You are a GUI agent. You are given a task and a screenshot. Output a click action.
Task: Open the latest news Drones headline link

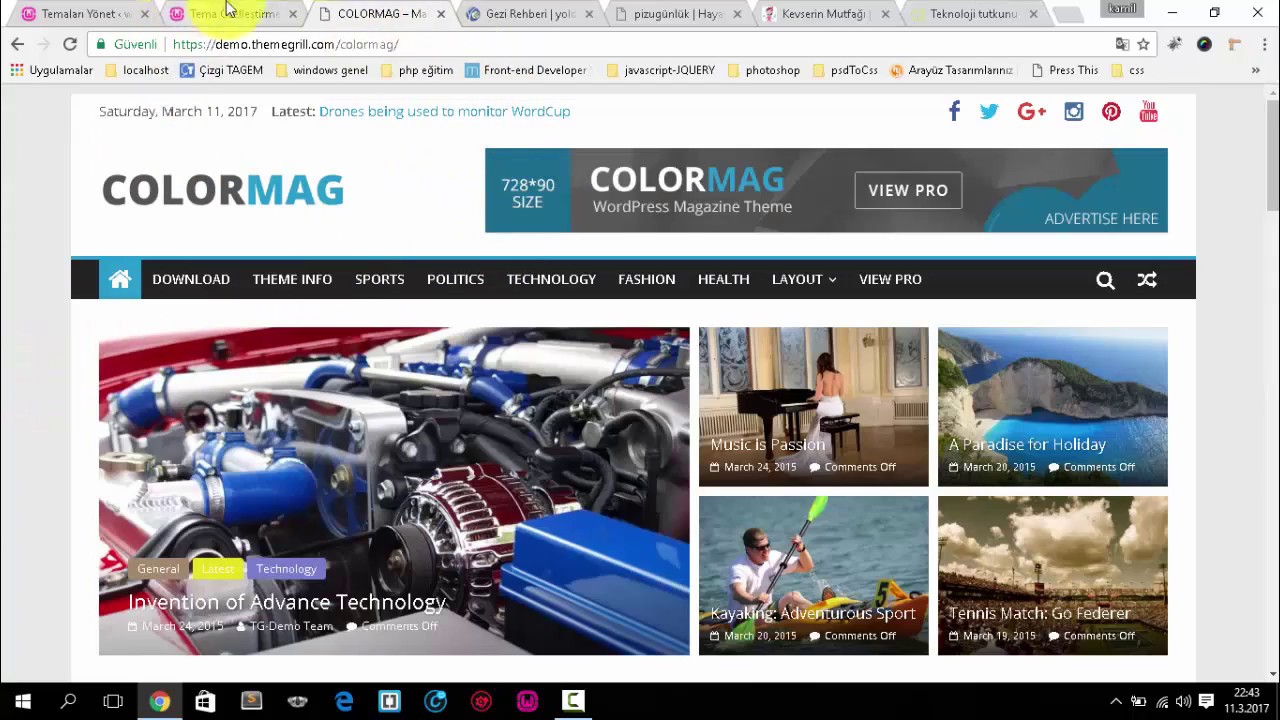tap(444, 111)
